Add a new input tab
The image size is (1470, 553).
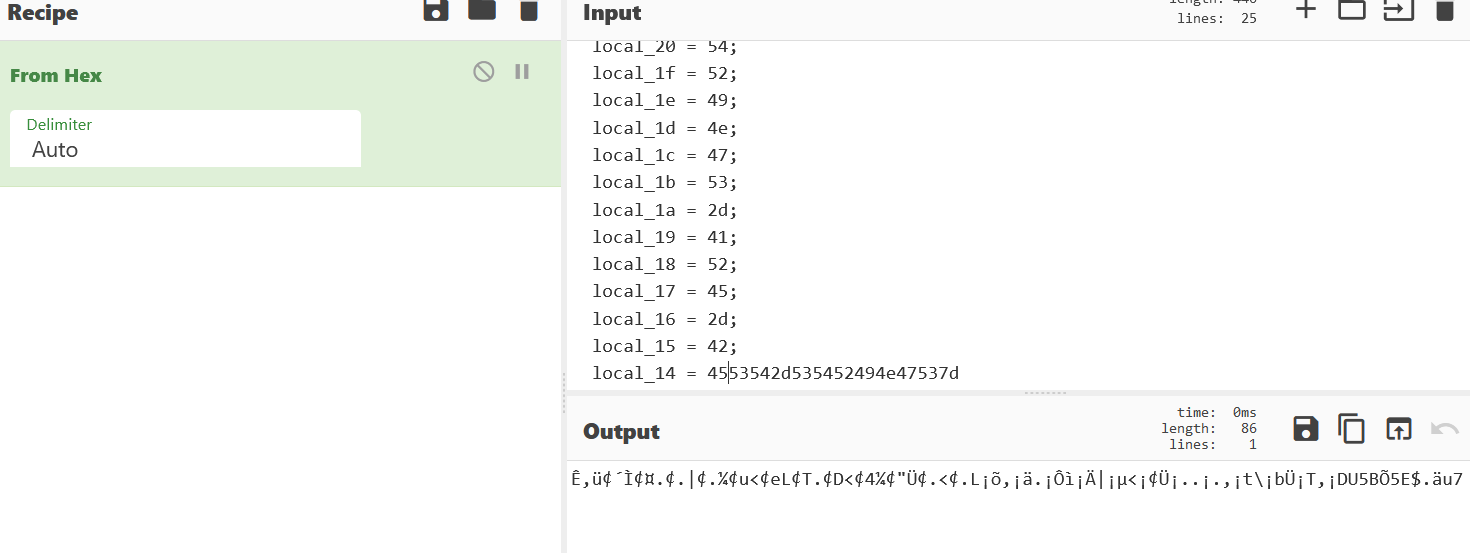(1306, 10)
